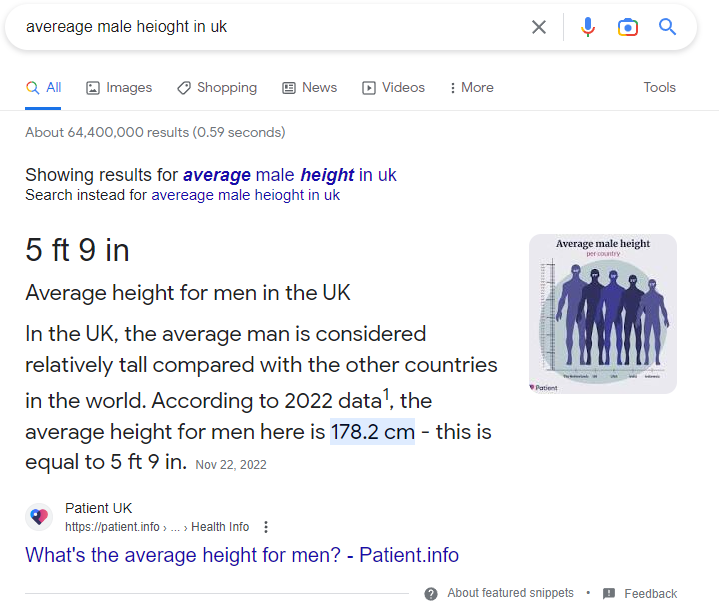The width and height of the screenshot is (719, 602).
Task: Switch to the Images tab
Action: [x=119, y=88]
